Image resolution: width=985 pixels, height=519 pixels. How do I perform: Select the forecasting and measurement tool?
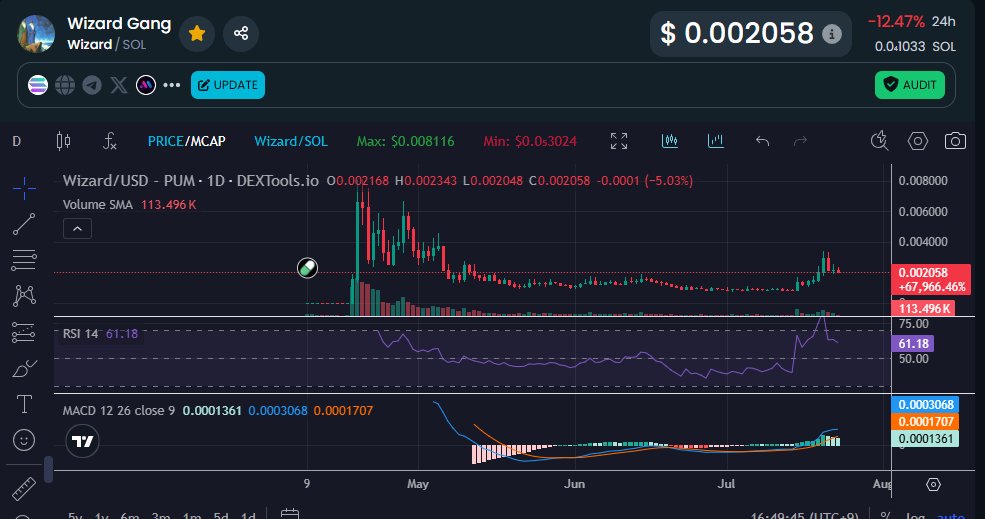coord(24,332)
